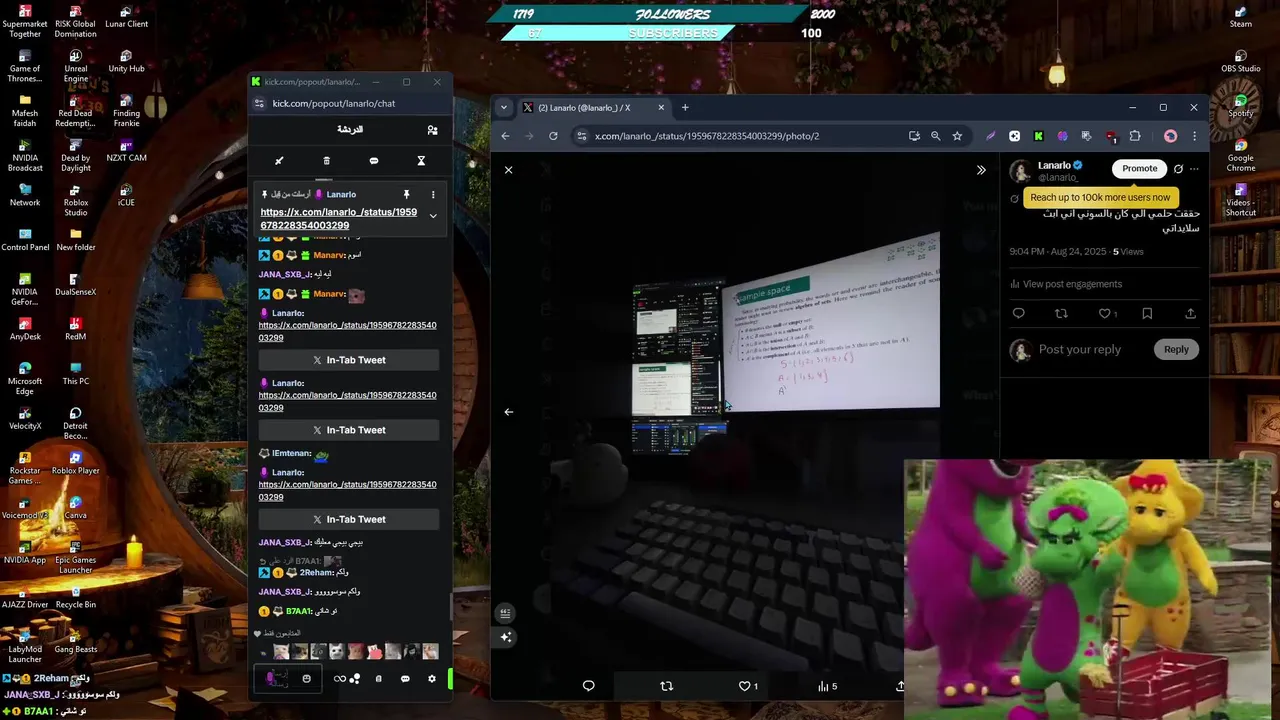
Task: Open the Recycle Bin desktop icon
Action: coord(76,598)
